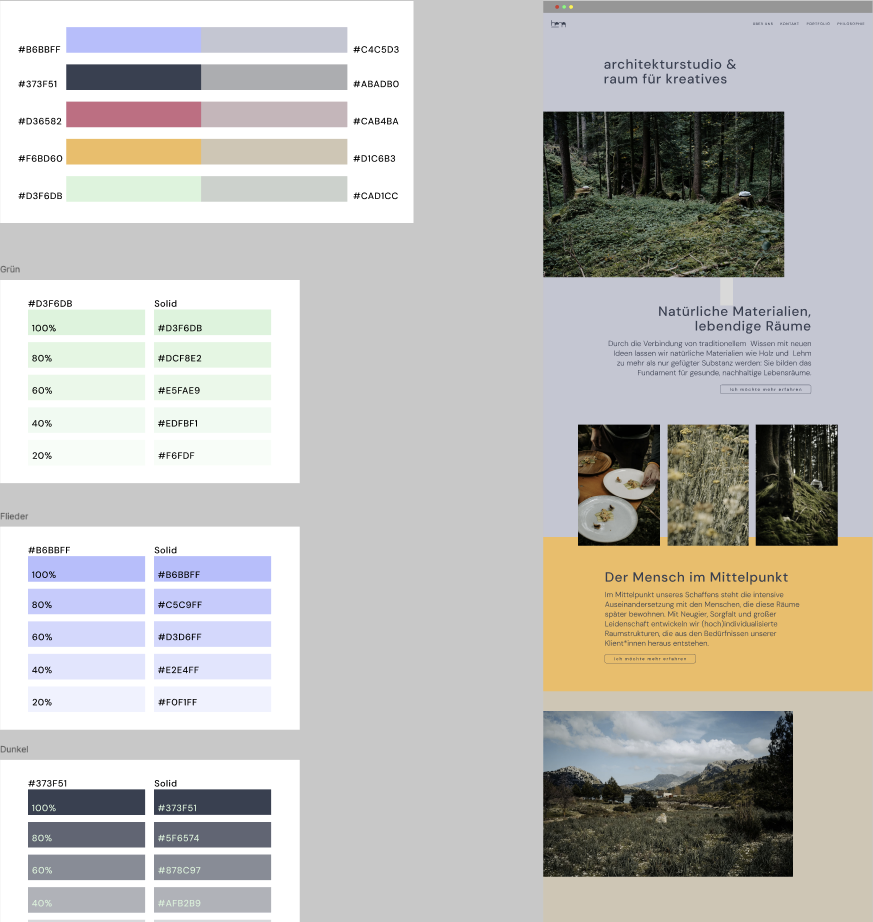Select the photo of plates with food
Image resolution: width=873 pixels, height=922 pixels.
click(x=619, y=485)
